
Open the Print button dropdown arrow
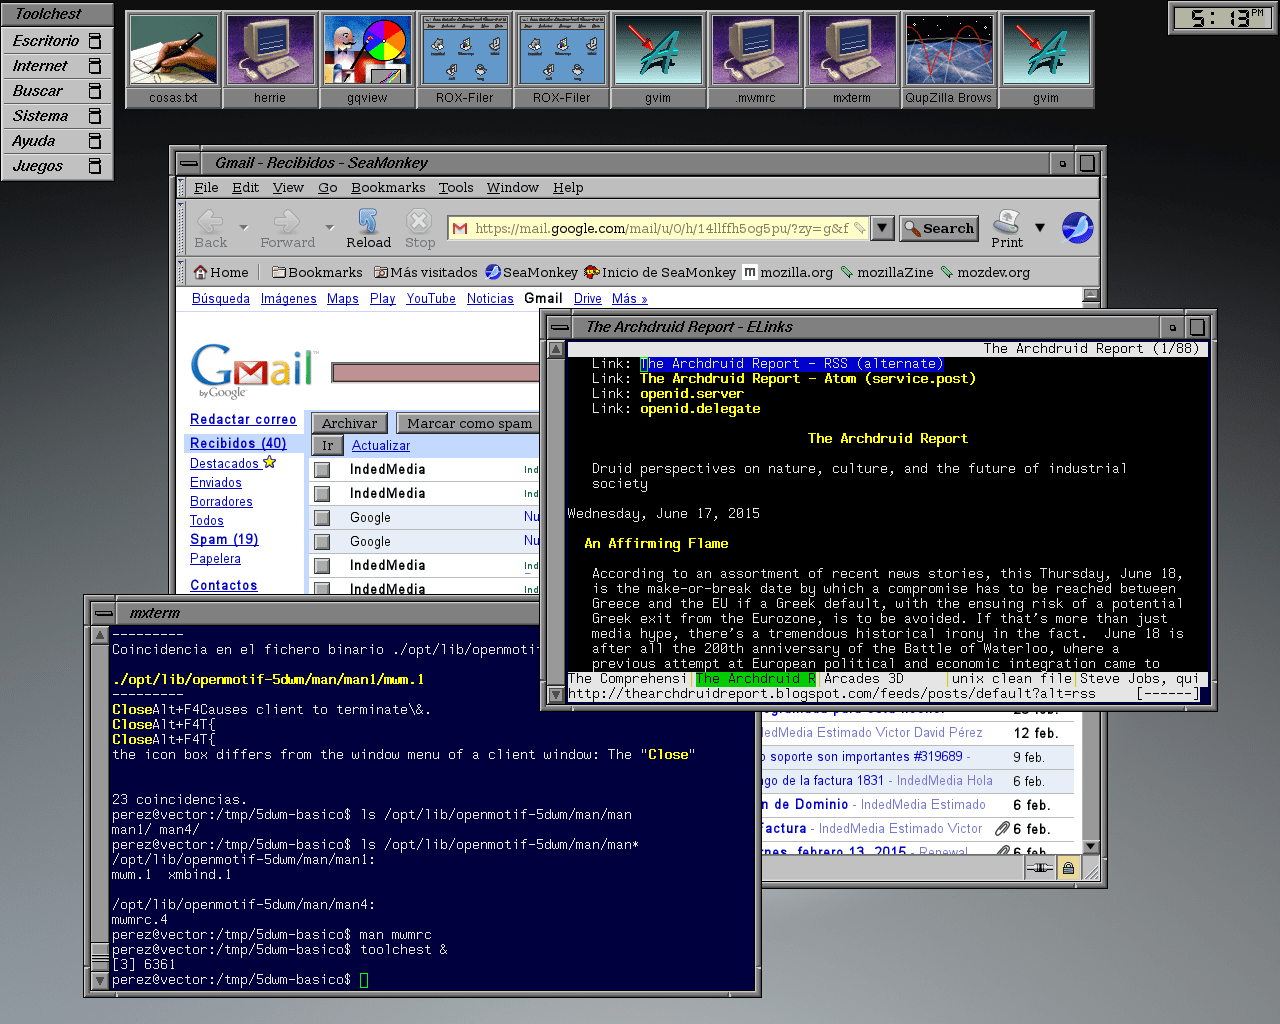click(1040, 227)
